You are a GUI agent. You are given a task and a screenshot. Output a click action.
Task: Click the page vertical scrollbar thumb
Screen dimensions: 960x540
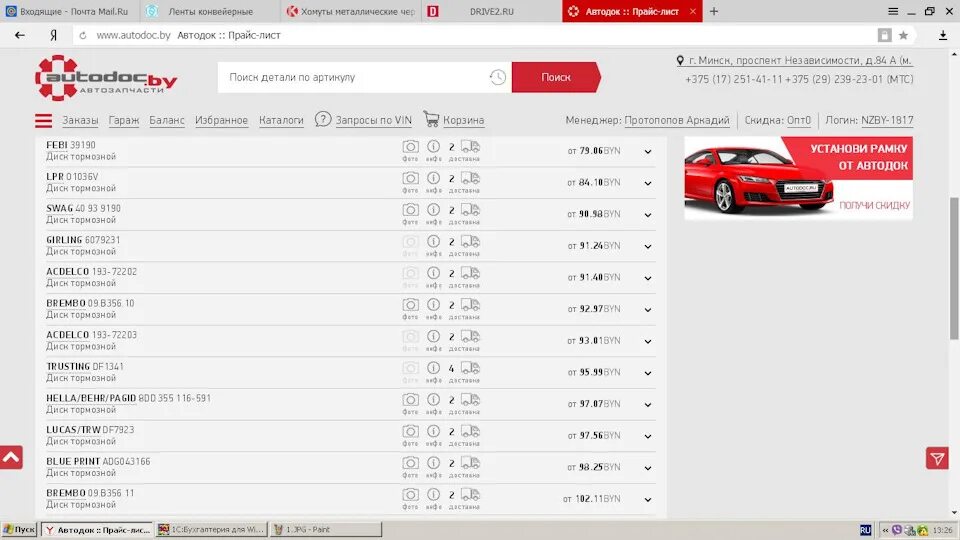(x=954, y=268)
